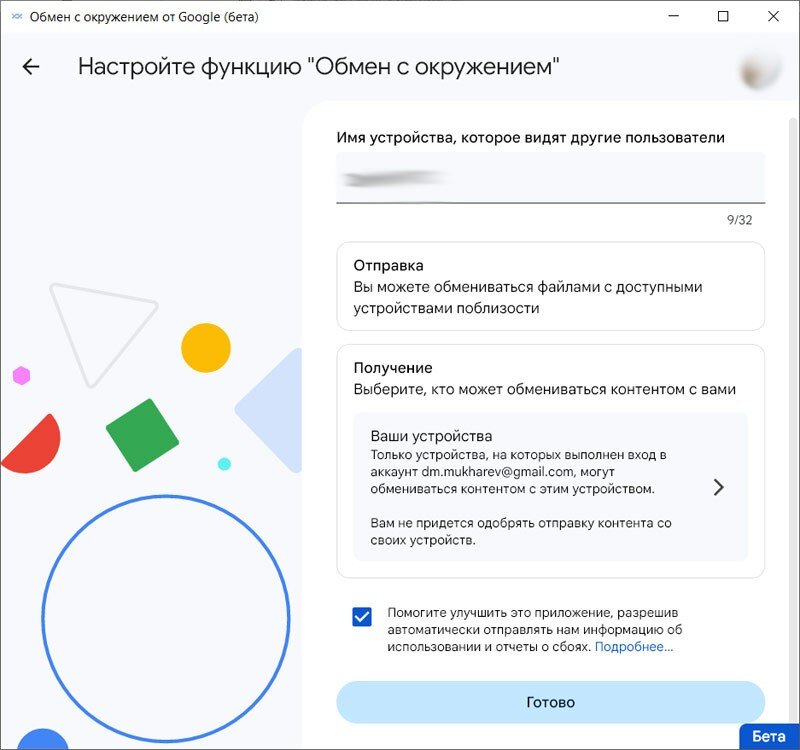Viewport: 800px width, 750px height.
Task: Click the page title "Настройте функцию"
Action: (190, 67)
